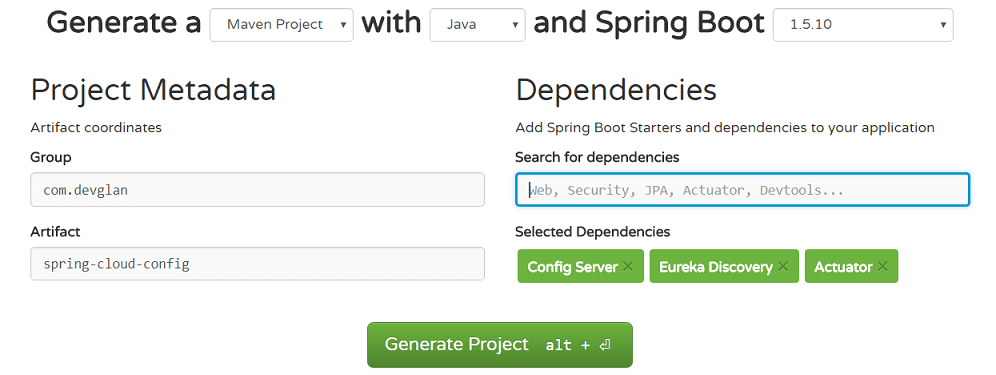Focus the Search for dependencies box
The height and width of the screenshot is (375, 996).
tap(742, 189)
